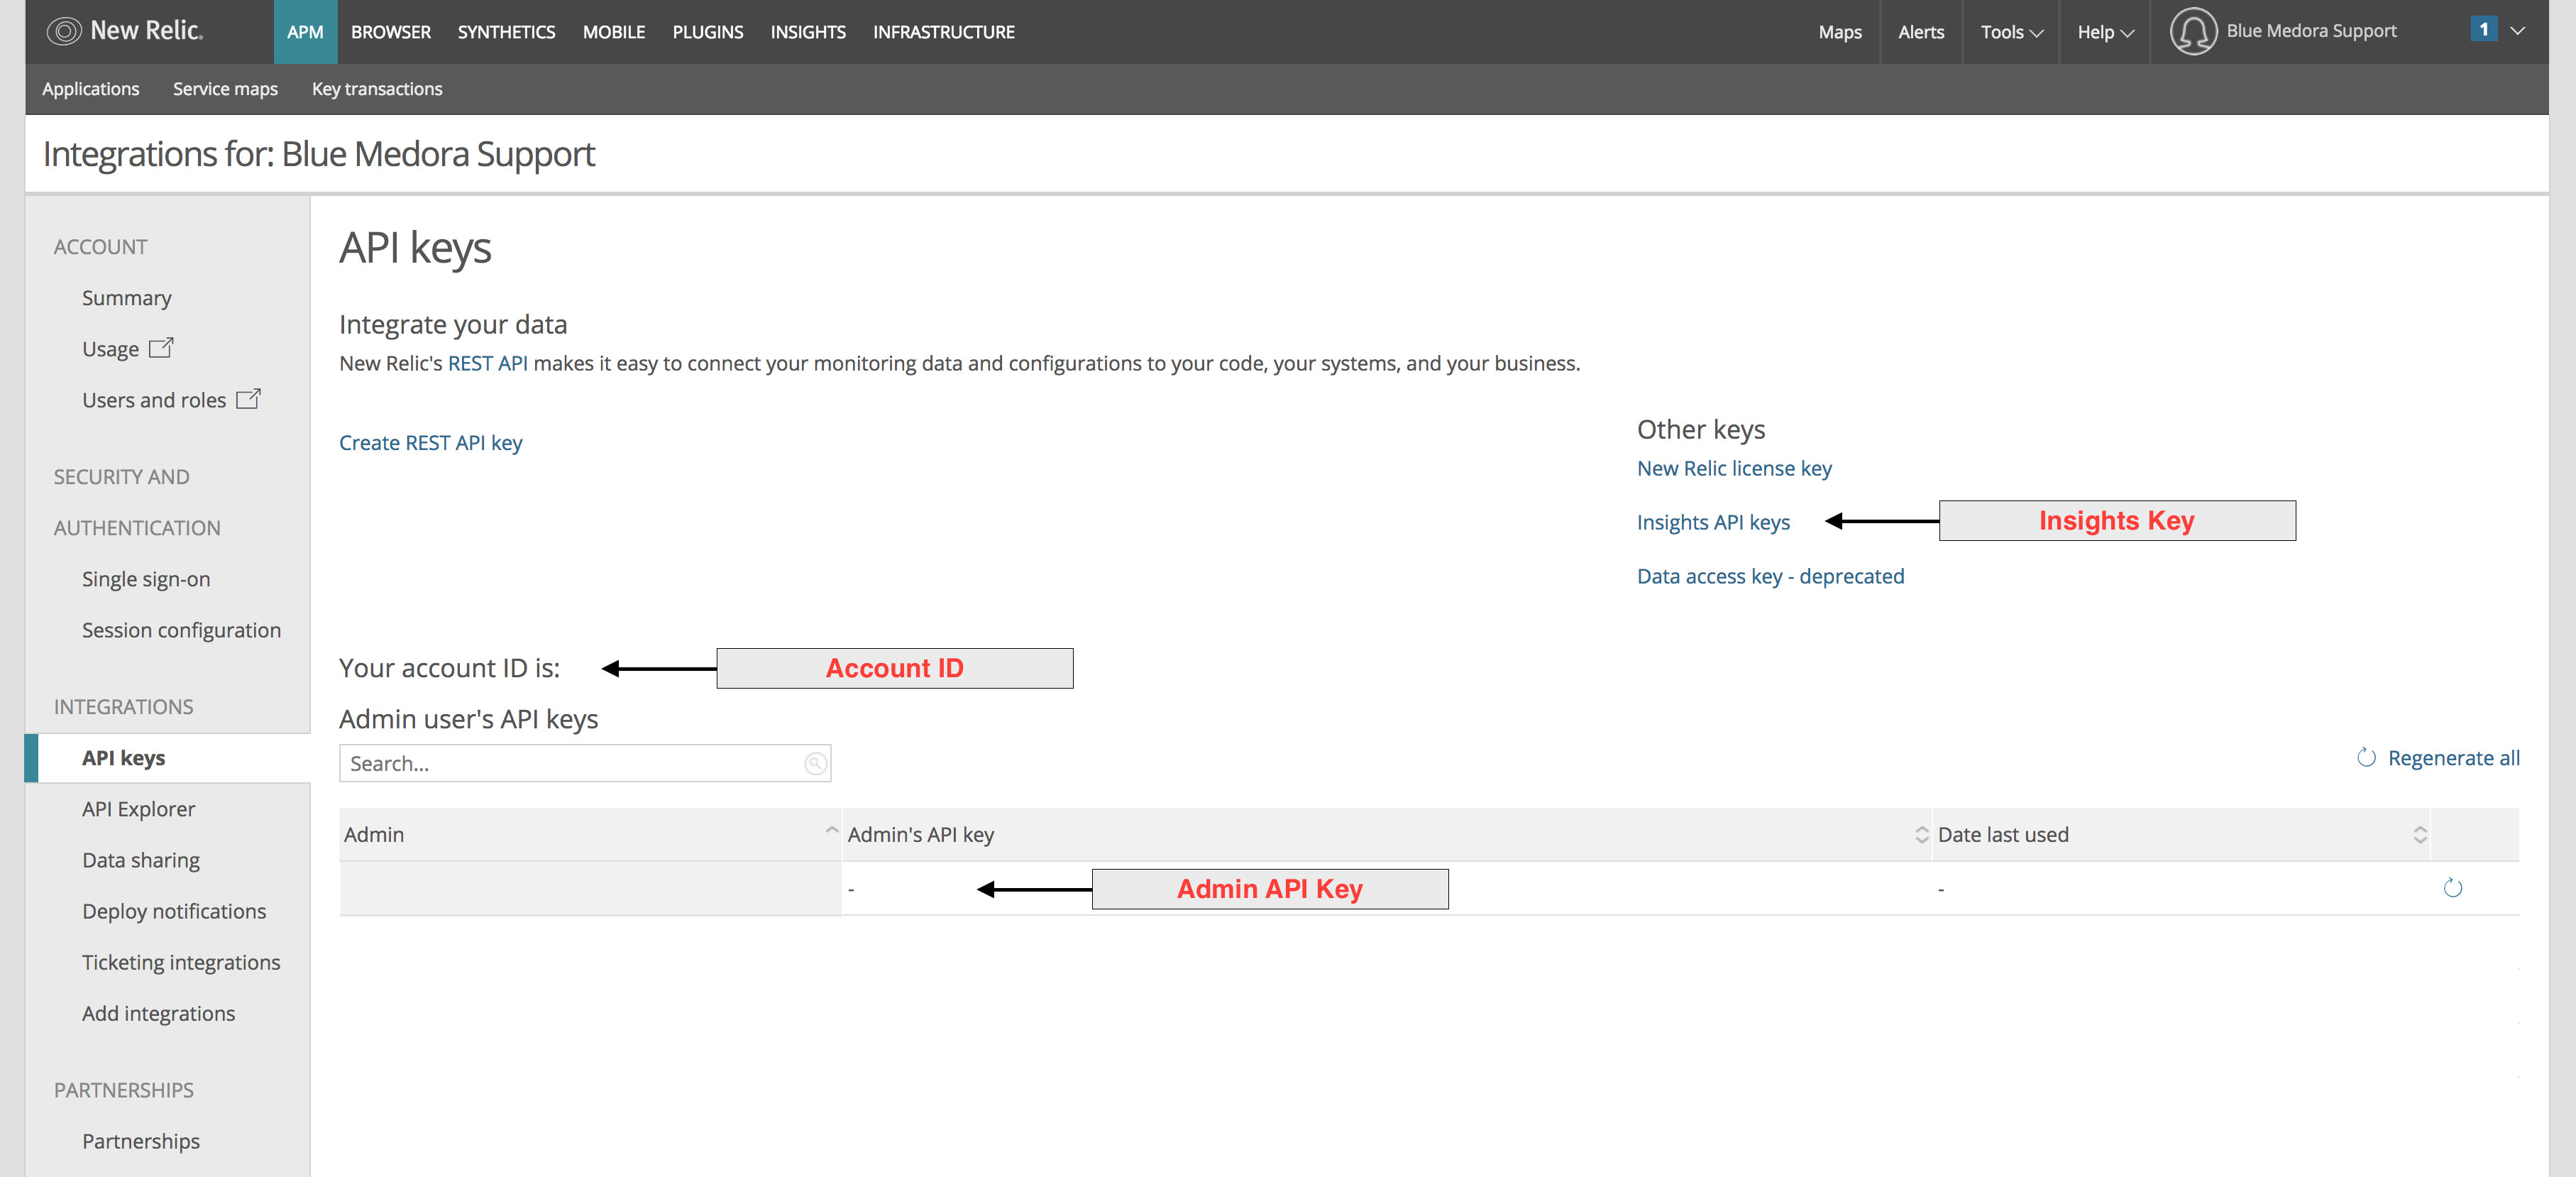Open Users and roles external icon
The image size is (2576, 1177).
coord(248,399)
